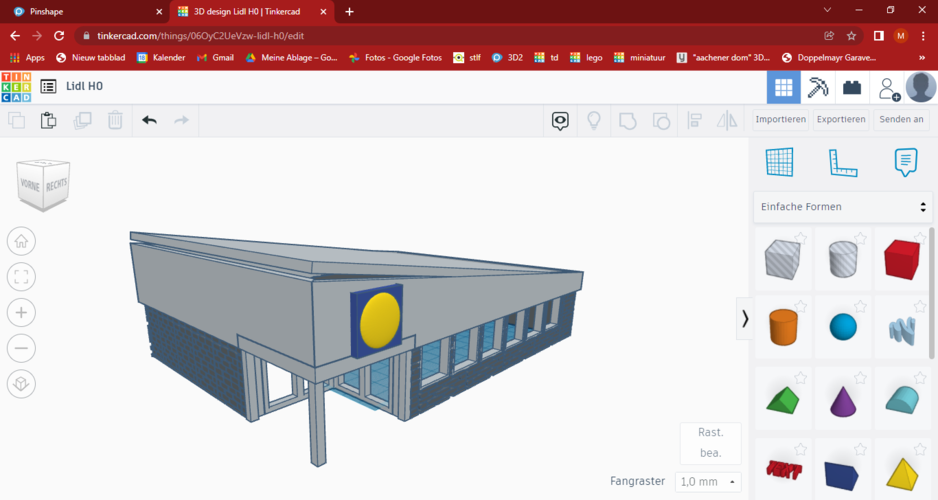Image resolution: width=938 pixels, height=500 pixels.
Task: Favorite the red box shape star
Action: 920,238
